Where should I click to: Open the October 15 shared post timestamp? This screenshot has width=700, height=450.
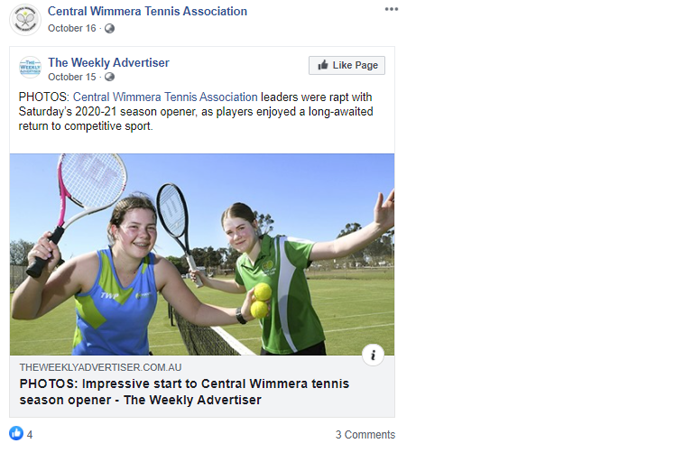click(72, 77)
